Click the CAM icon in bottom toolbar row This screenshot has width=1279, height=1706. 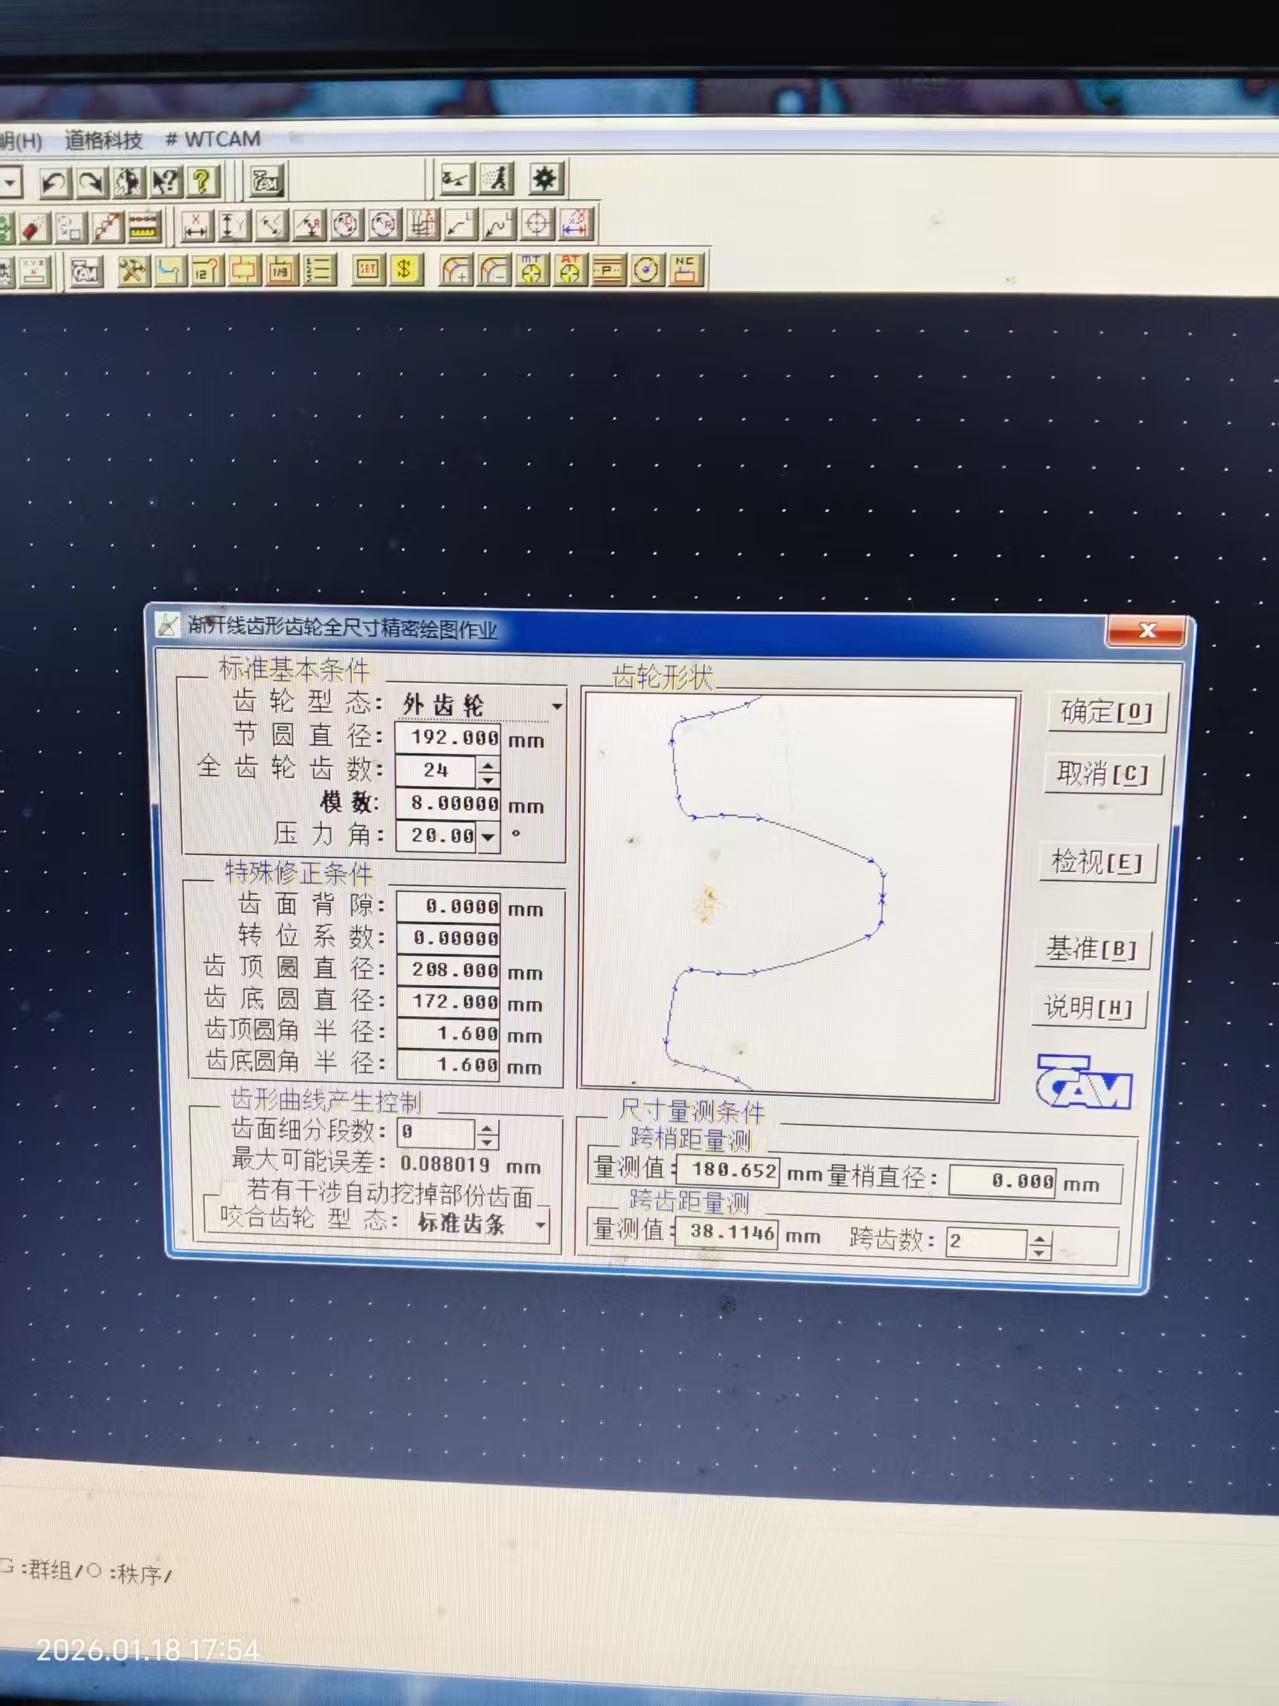coord(86,272)
